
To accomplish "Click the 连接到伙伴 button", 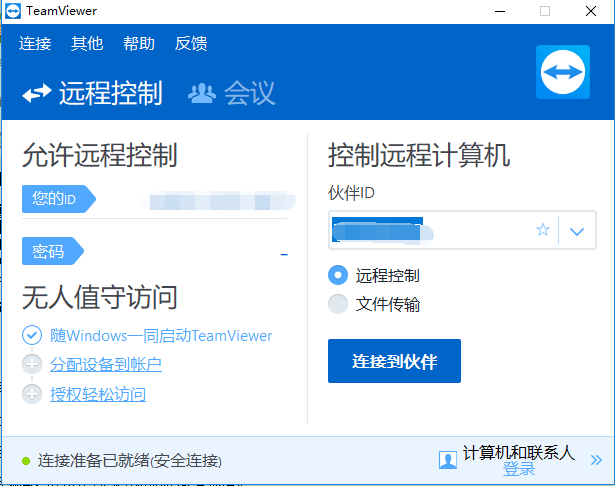I will pos(394,360).
